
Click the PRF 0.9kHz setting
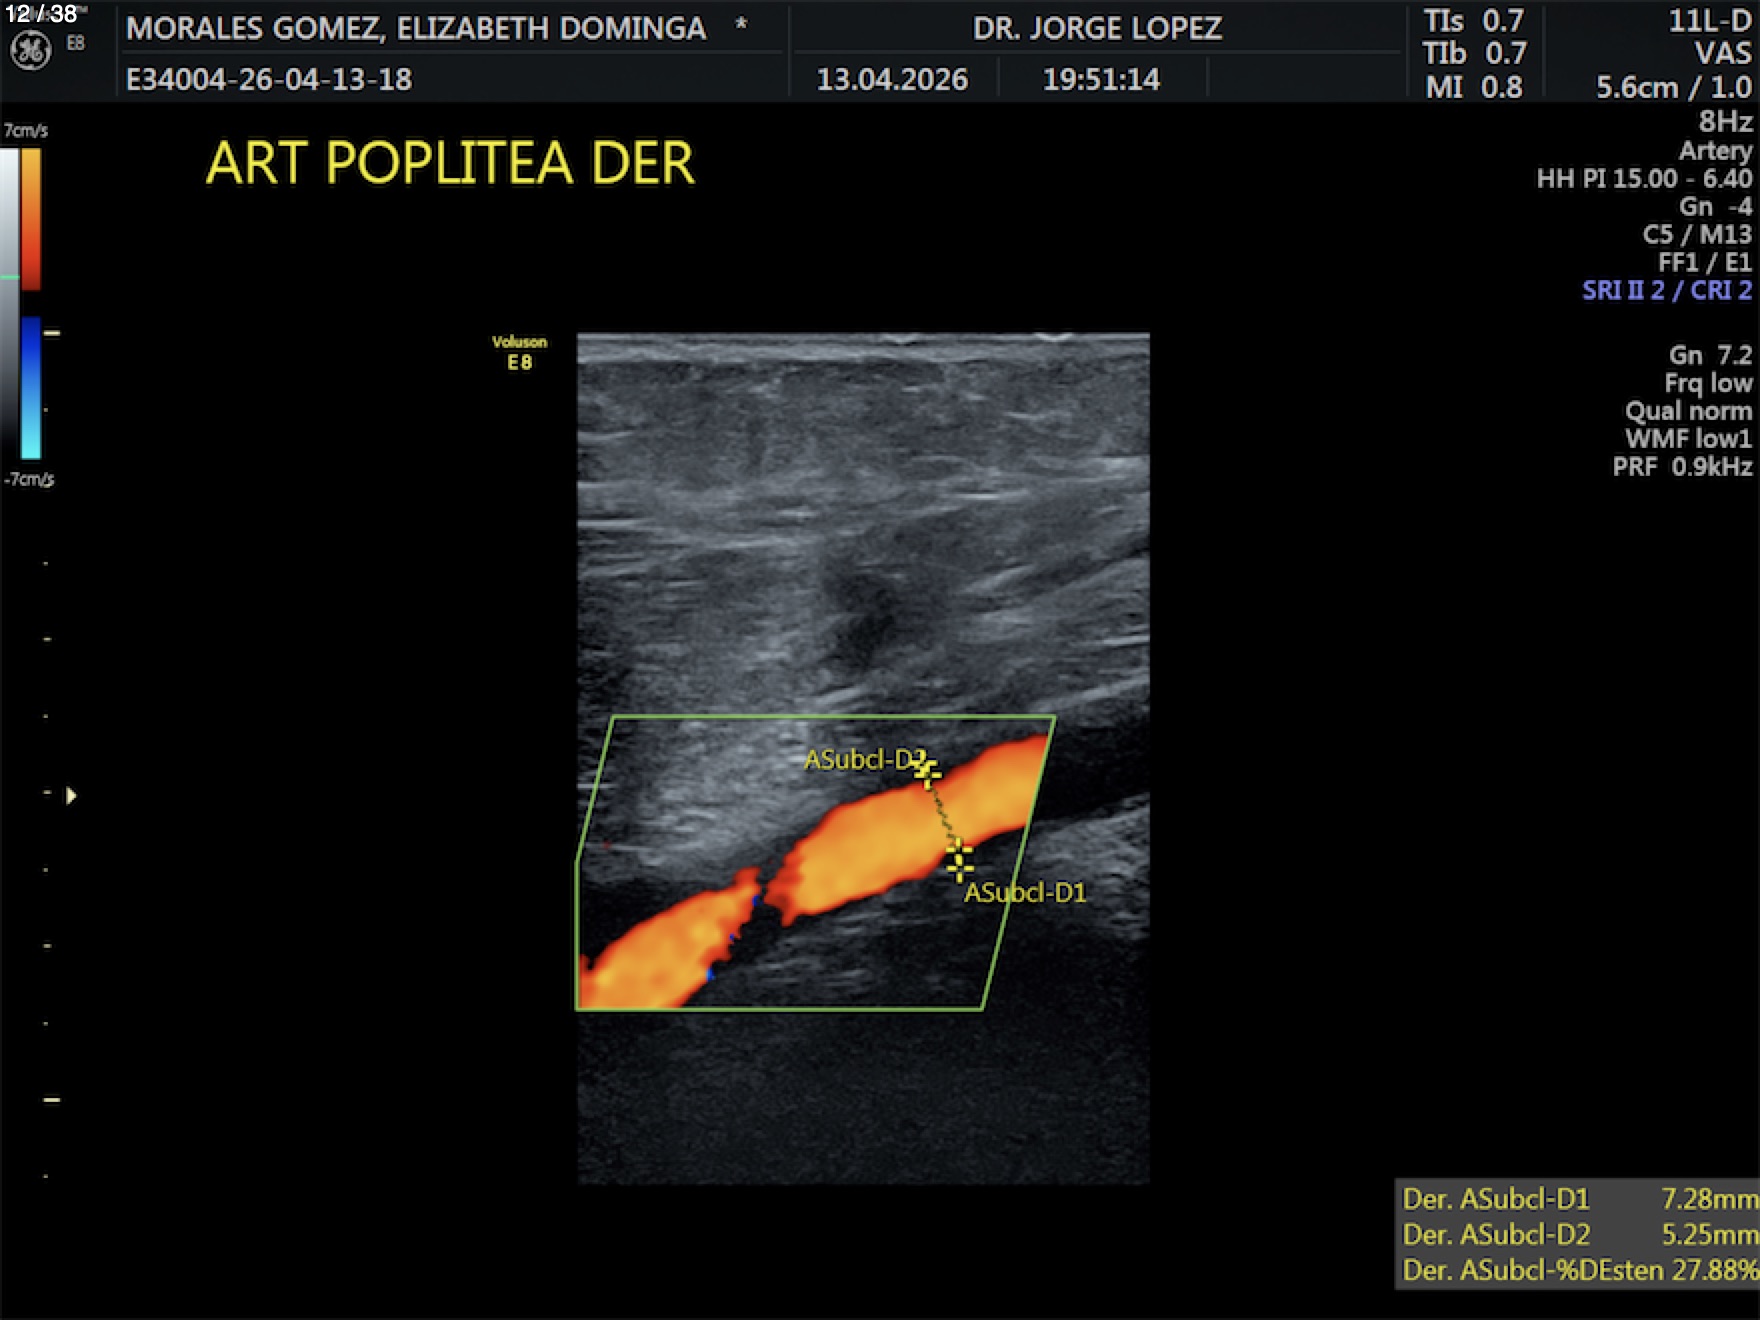(x=1682, y=467)
